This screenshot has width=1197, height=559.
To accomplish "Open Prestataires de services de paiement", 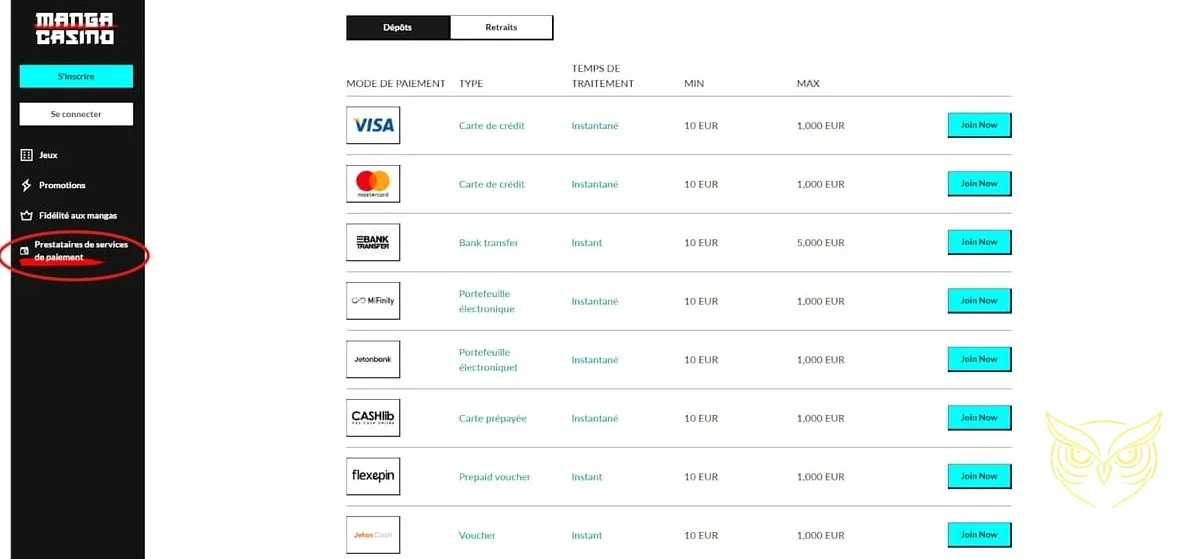I will pos(80,250).
